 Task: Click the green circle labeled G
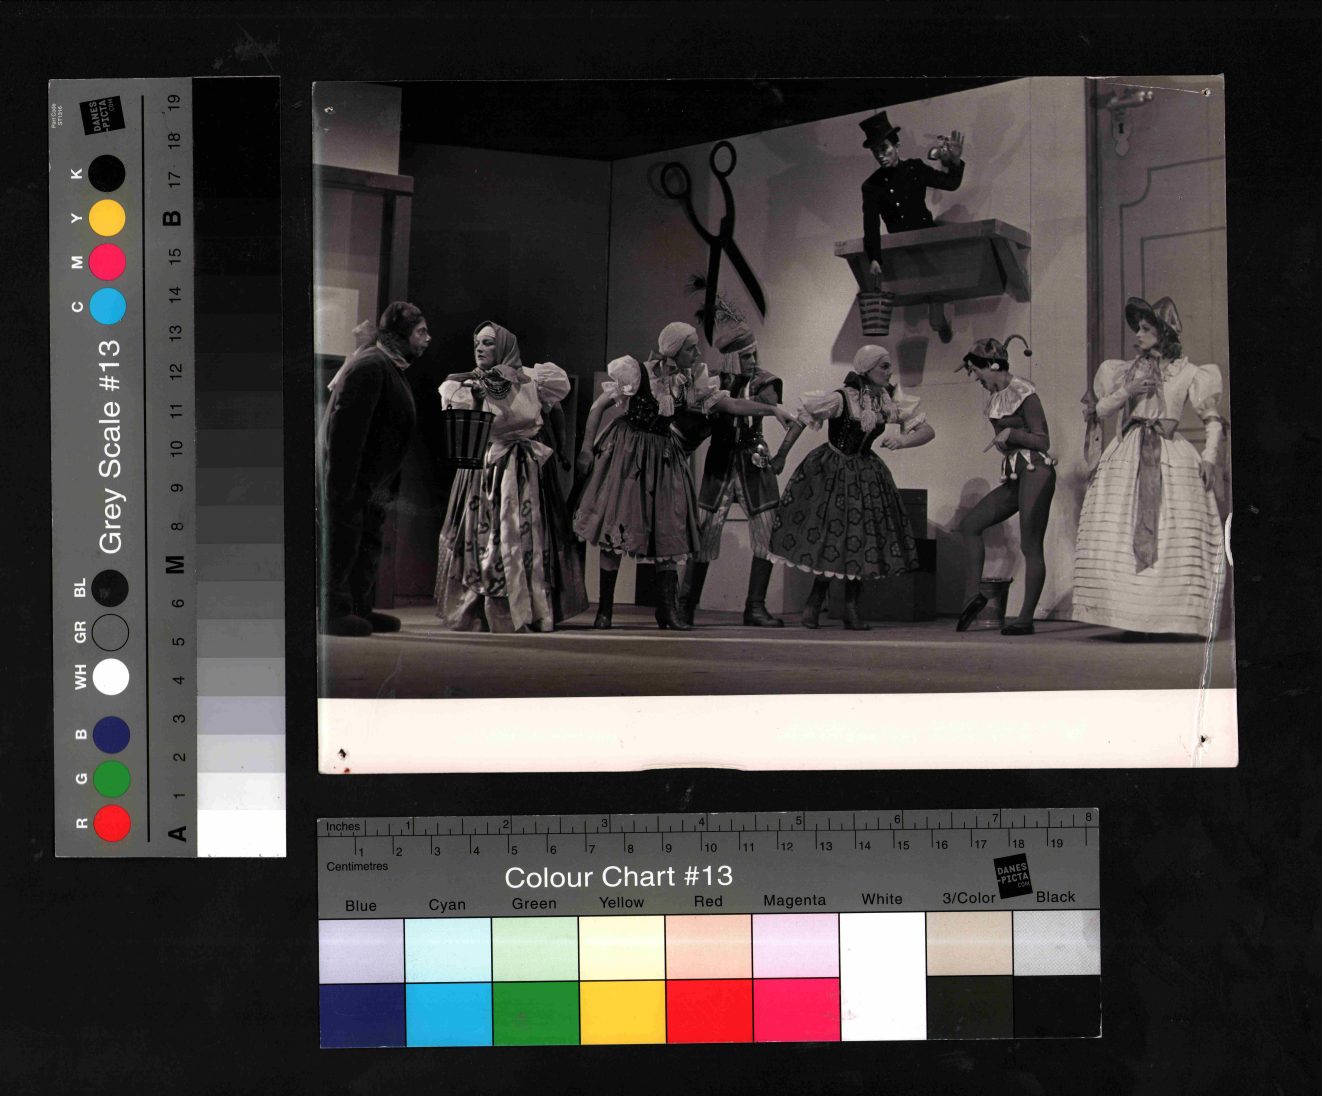click(x=112, y=778)
